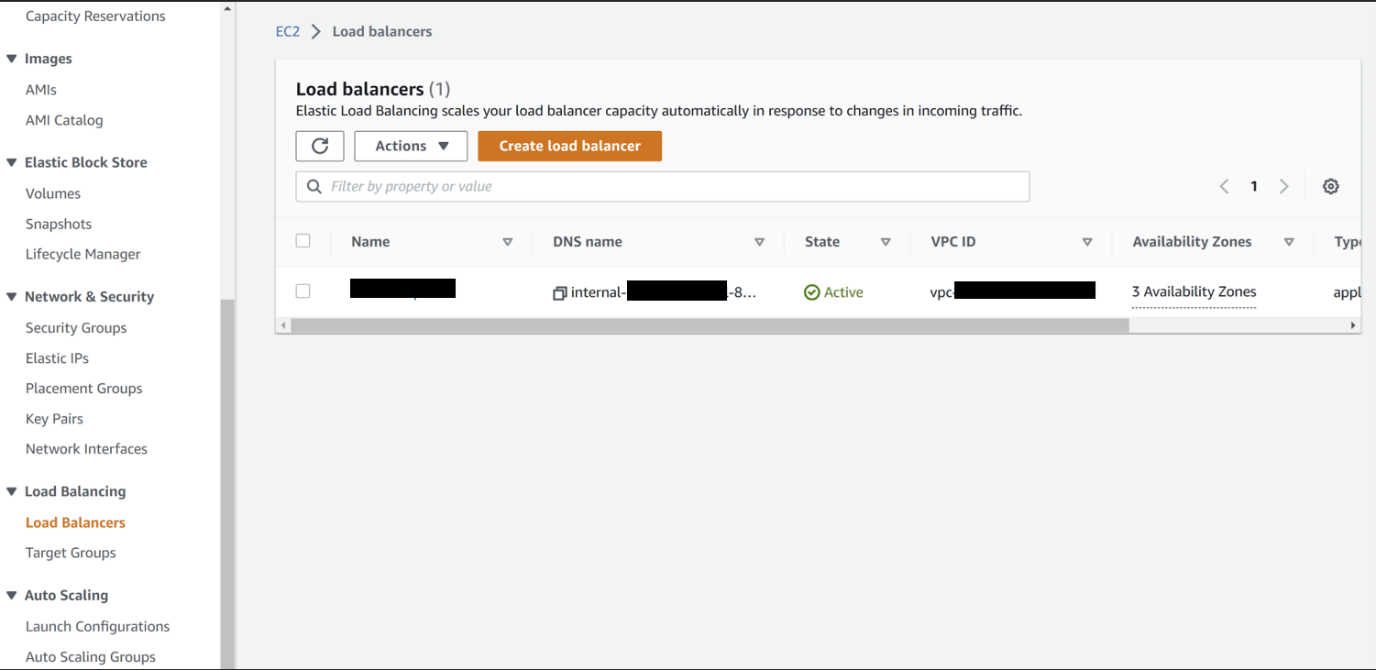Screen dimensions: 1376x670
Task: Collapse the Auto Scaling section
Action: point(12,596)
